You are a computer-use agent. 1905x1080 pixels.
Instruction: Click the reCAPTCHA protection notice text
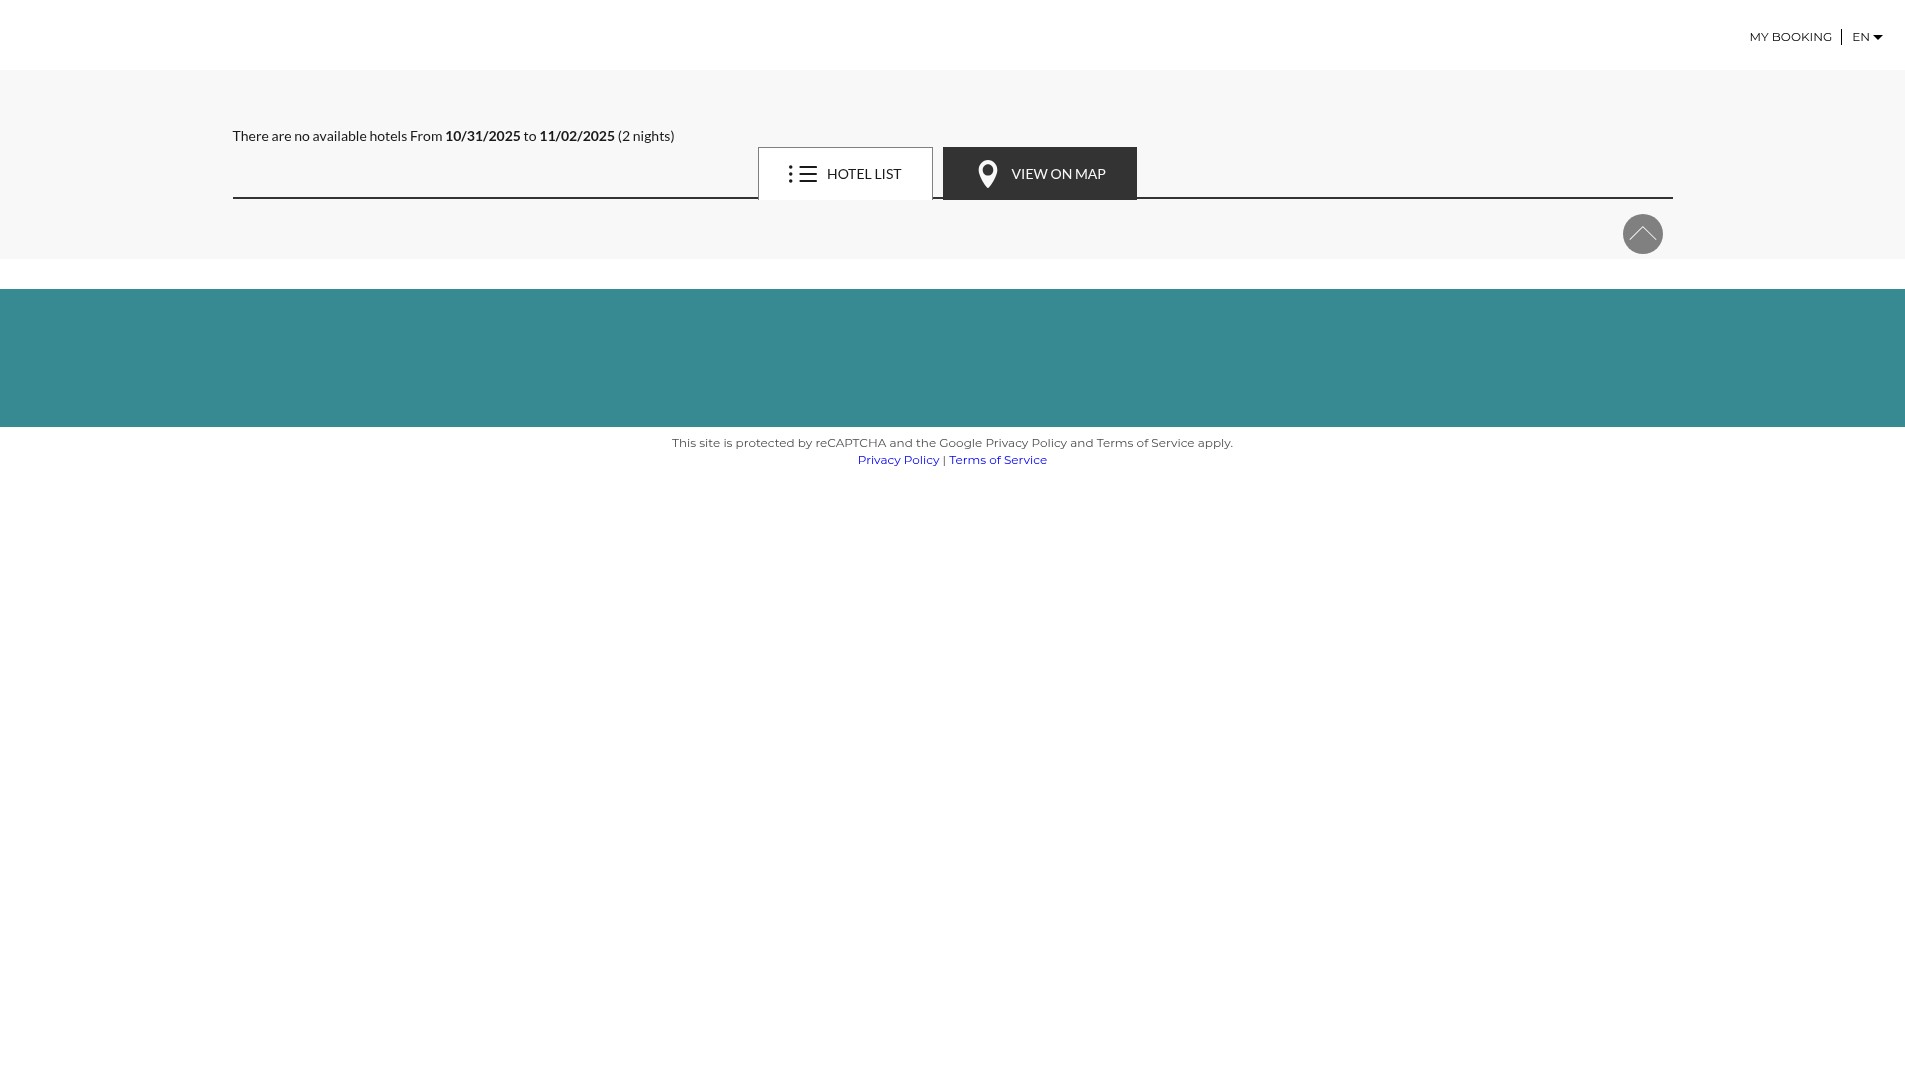[952, 443]
